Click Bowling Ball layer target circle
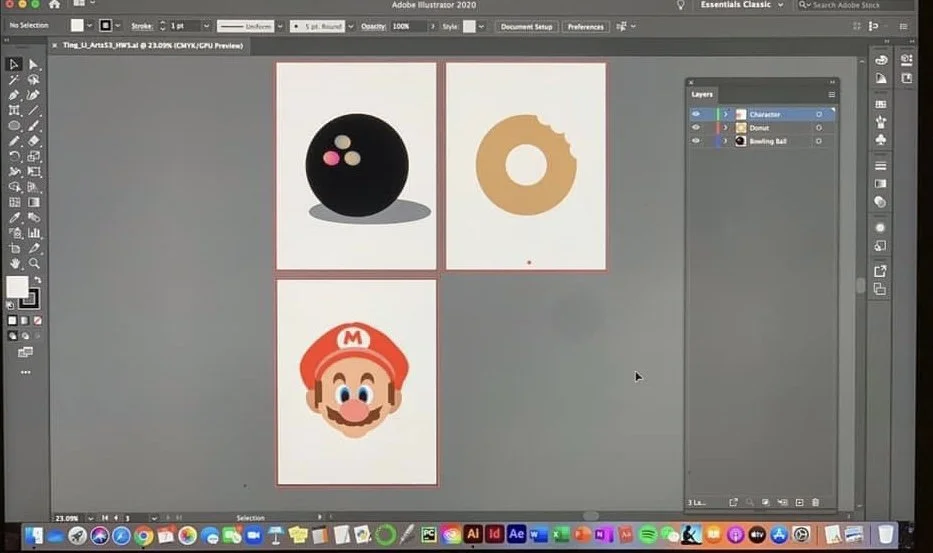933x553 pixels. coord(819,141)
